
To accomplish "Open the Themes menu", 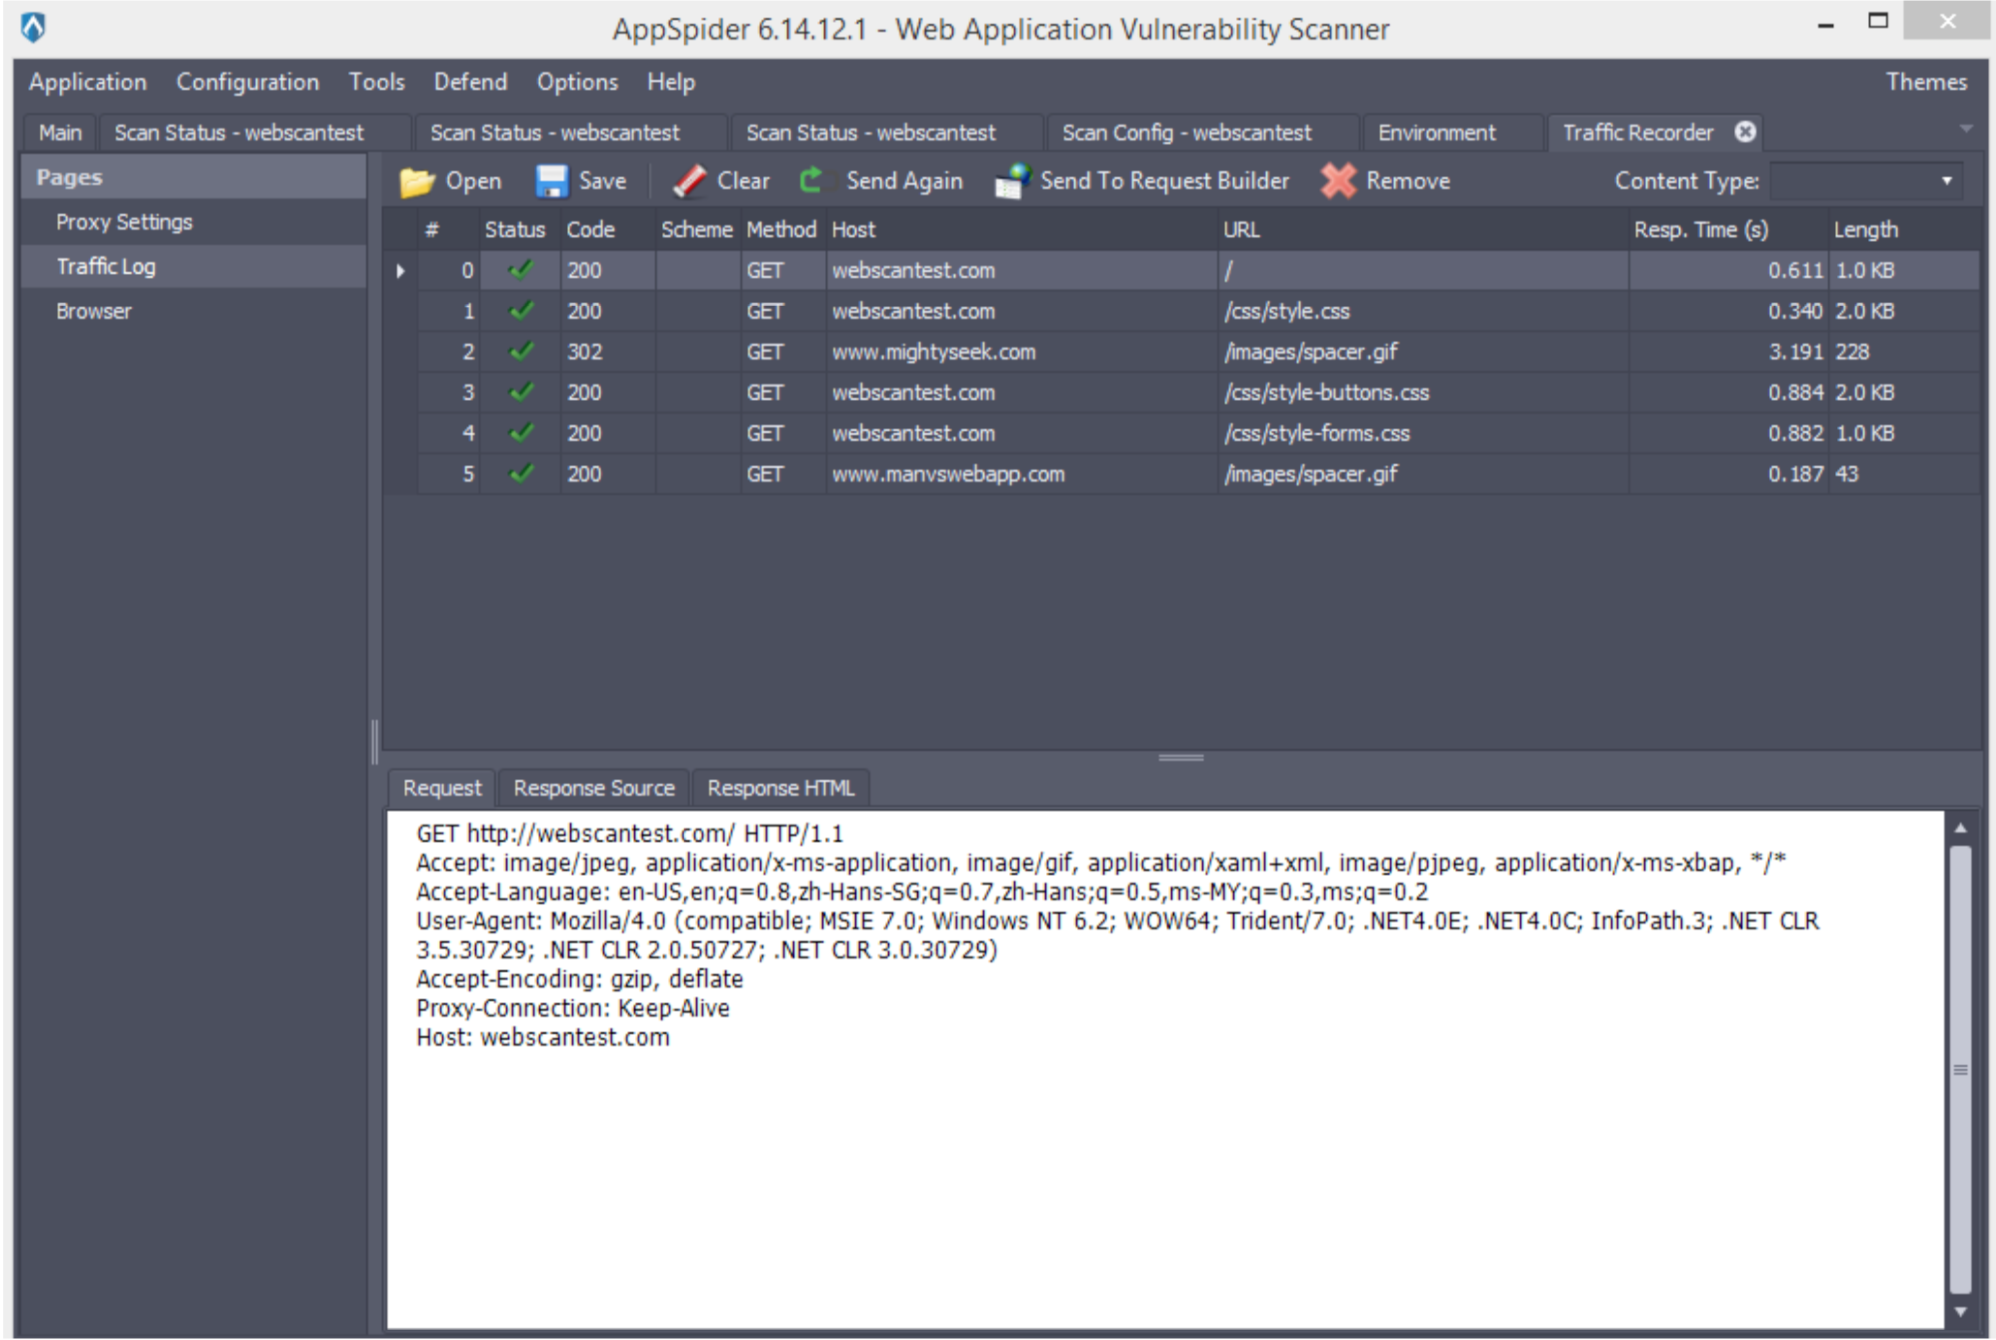I will [x=1926, y=82].
